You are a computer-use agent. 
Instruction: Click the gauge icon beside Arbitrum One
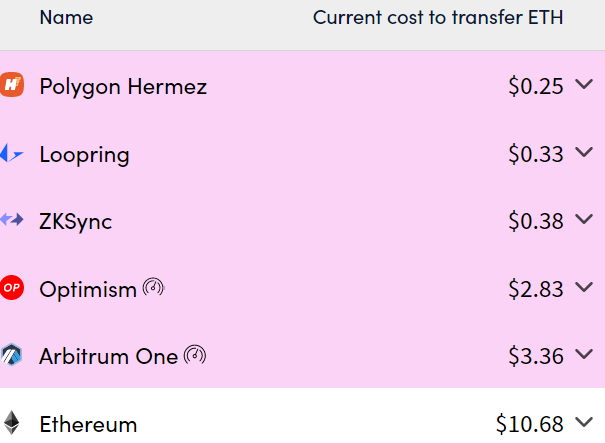coord(195,355)
